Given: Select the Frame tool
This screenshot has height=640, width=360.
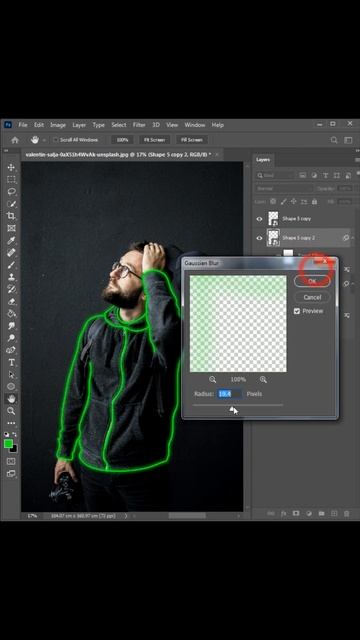Looking at the screenshot, I should point(11,228).
